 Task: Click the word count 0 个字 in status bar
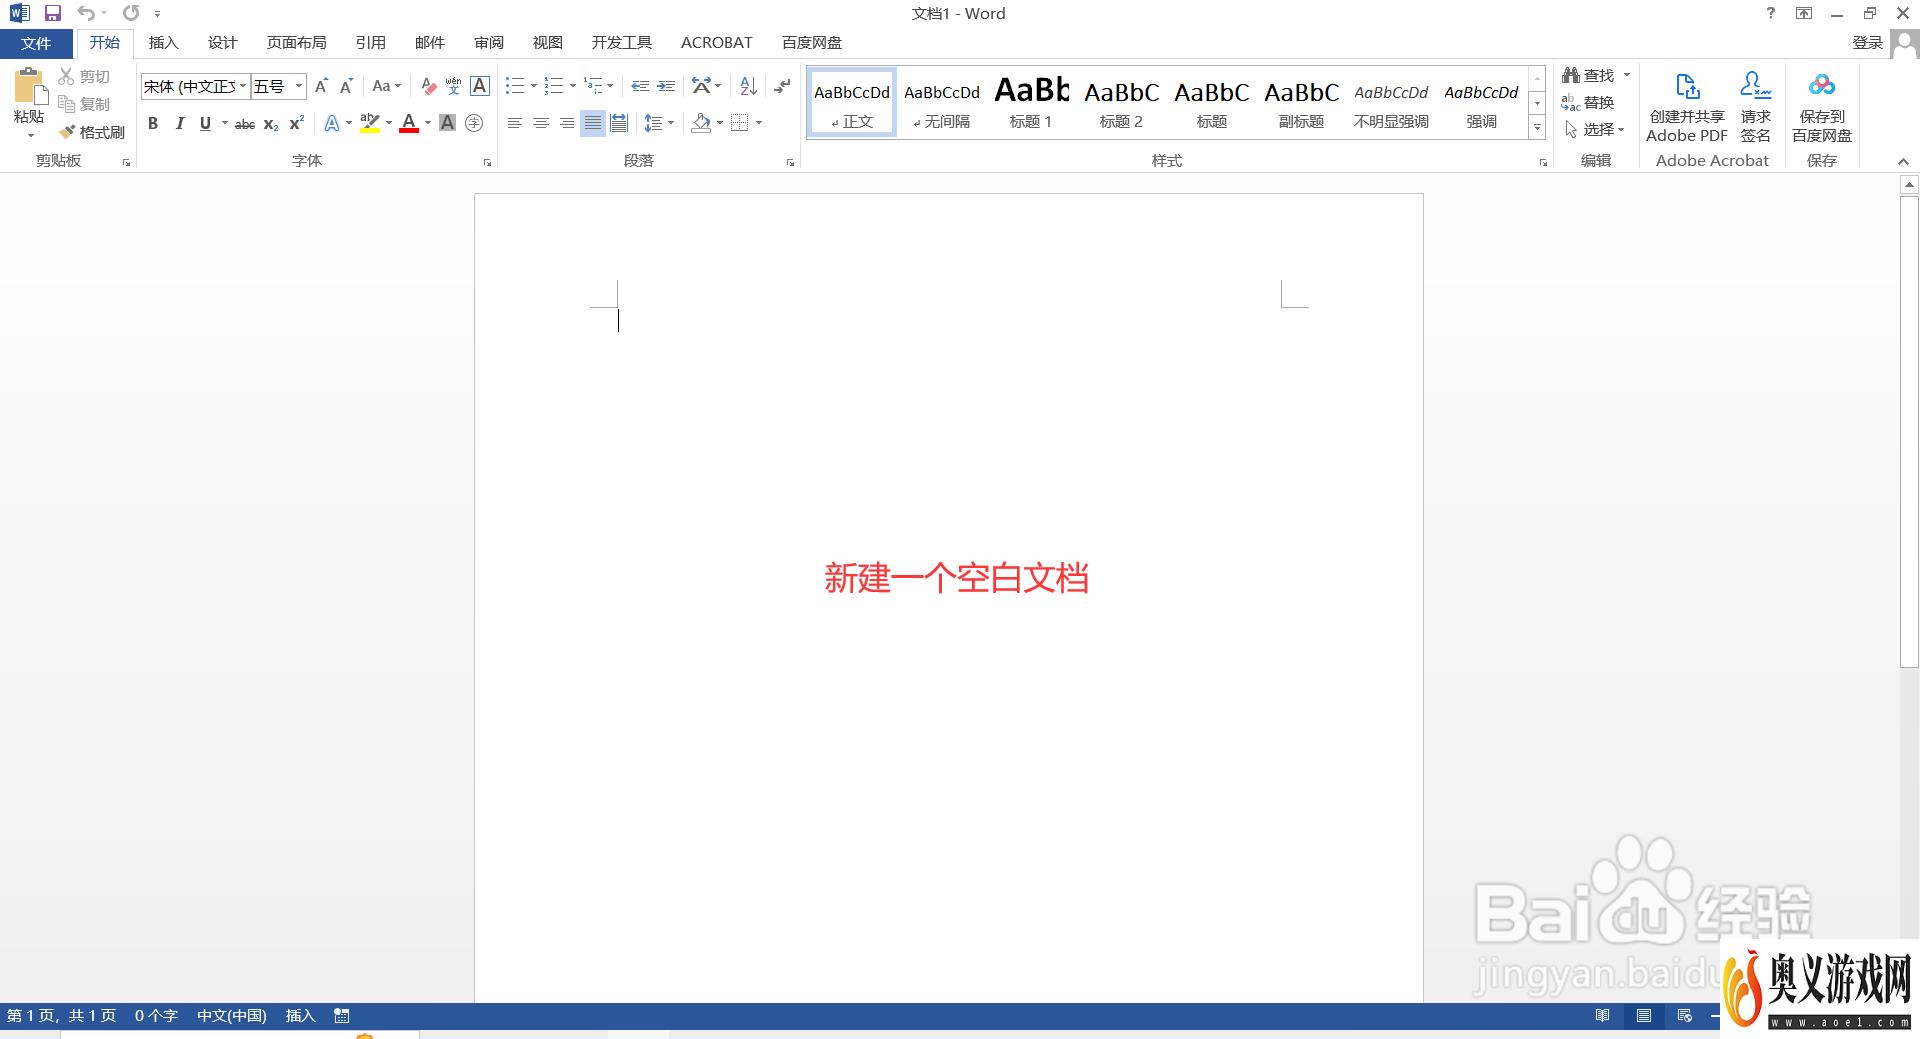156,1015
